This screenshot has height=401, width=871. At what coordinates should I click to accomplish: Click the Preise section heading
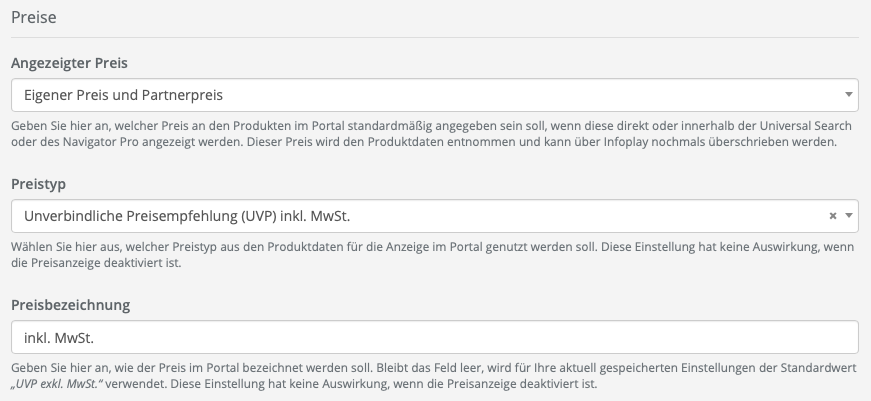32,17
